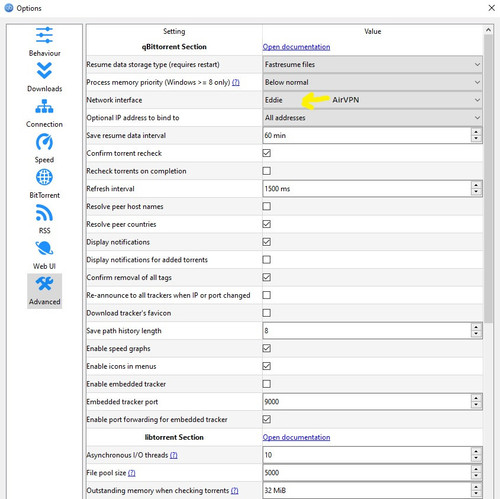Enable Re-announce to all trackers checkbox
The height and width of the screenshot is (499, 500).
267,295
